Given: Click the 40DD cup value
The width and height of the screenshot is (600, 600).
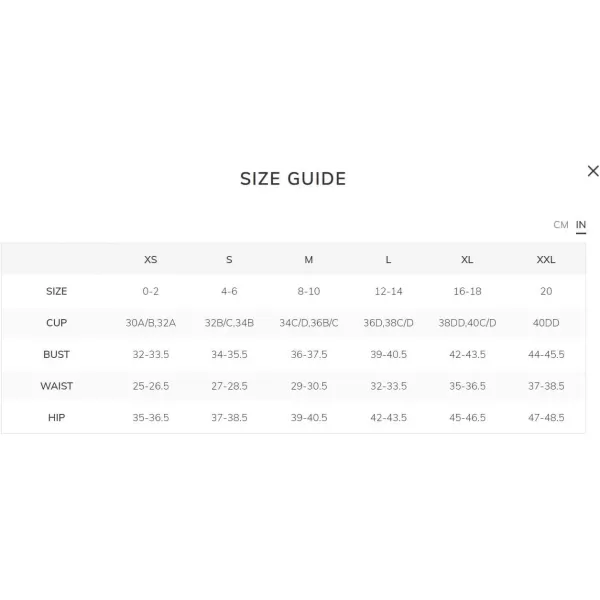Looking at the screenshot, I should pos(546,323).
